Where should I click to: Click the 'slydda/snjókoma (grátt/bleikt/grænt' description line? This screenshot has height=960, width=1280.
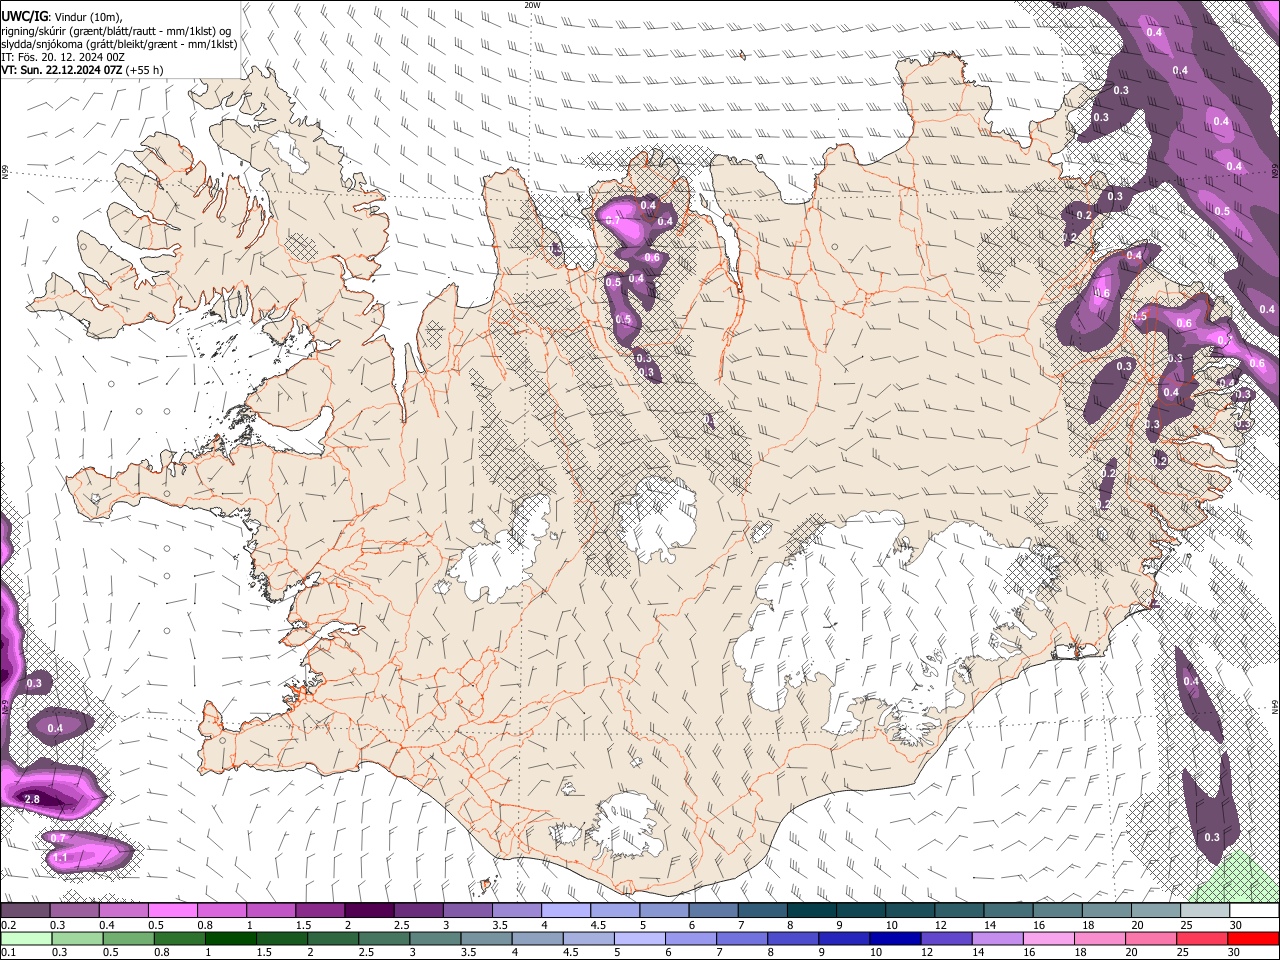coord(119,44)
